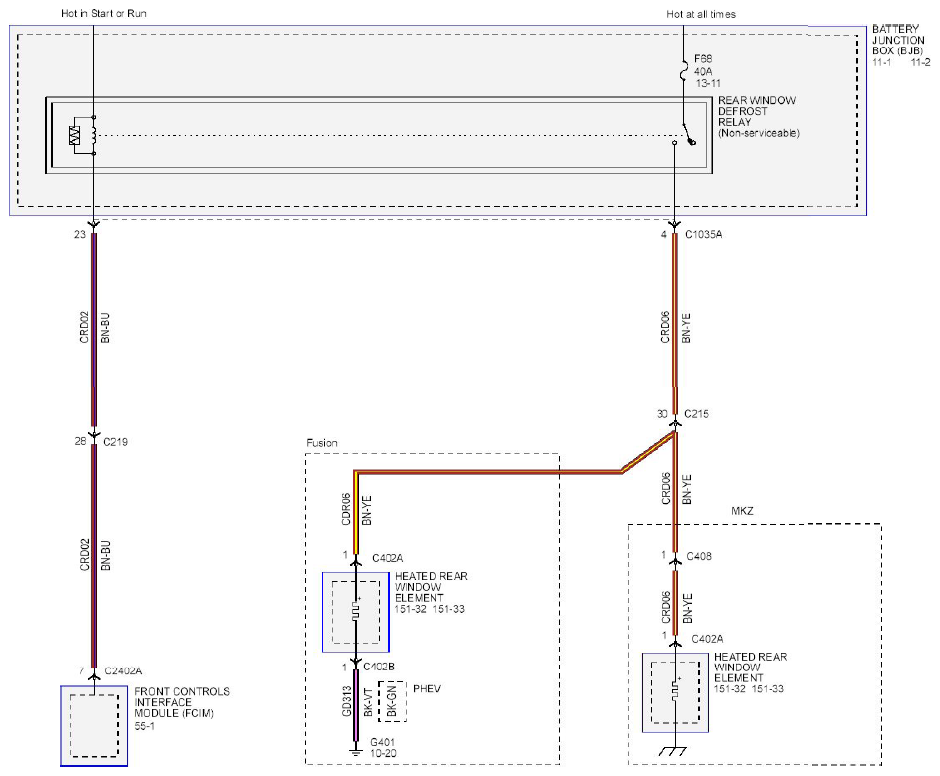Open the 151-33 reference in the MKZ box

coord(768,689)
